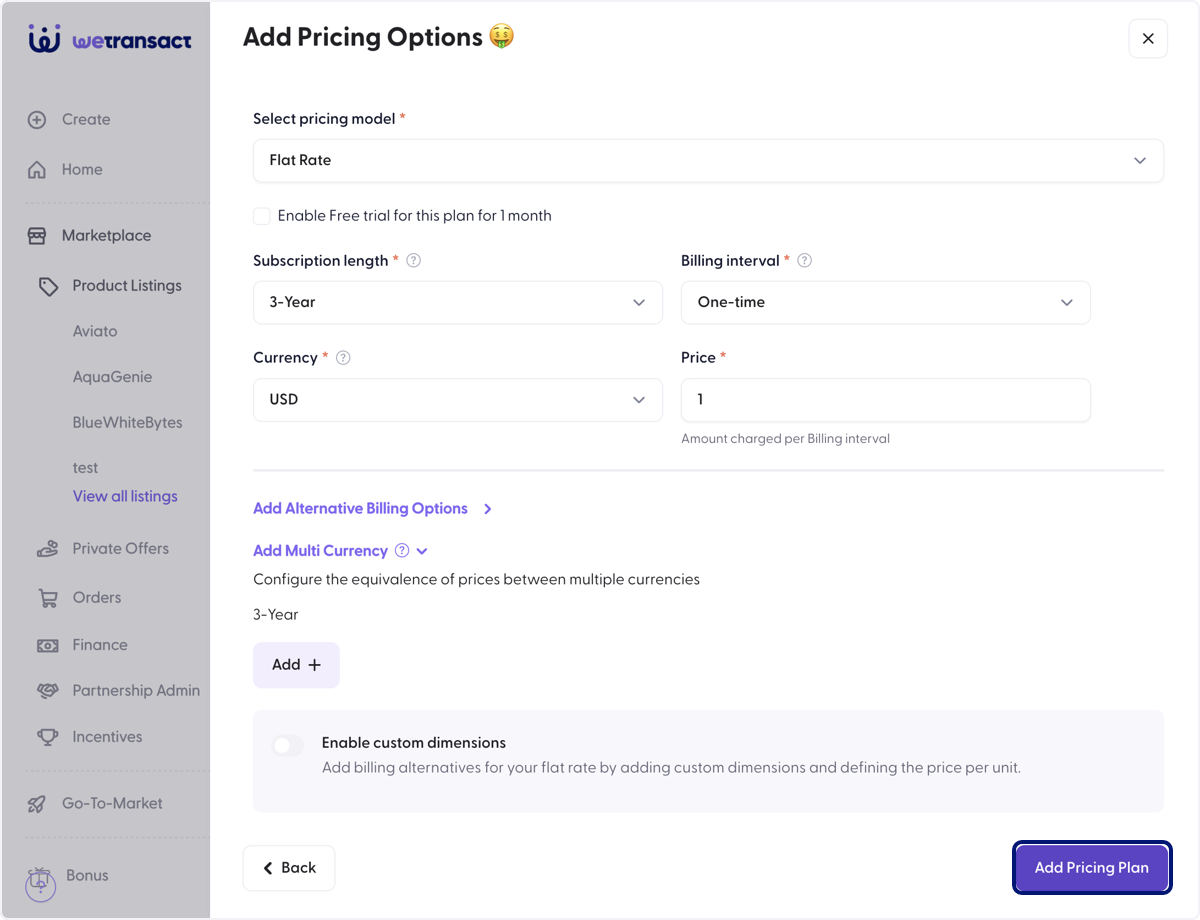1200x920 pixels.
Task: Open the BlueWhiteBytes listing
Action: [128, 423]
